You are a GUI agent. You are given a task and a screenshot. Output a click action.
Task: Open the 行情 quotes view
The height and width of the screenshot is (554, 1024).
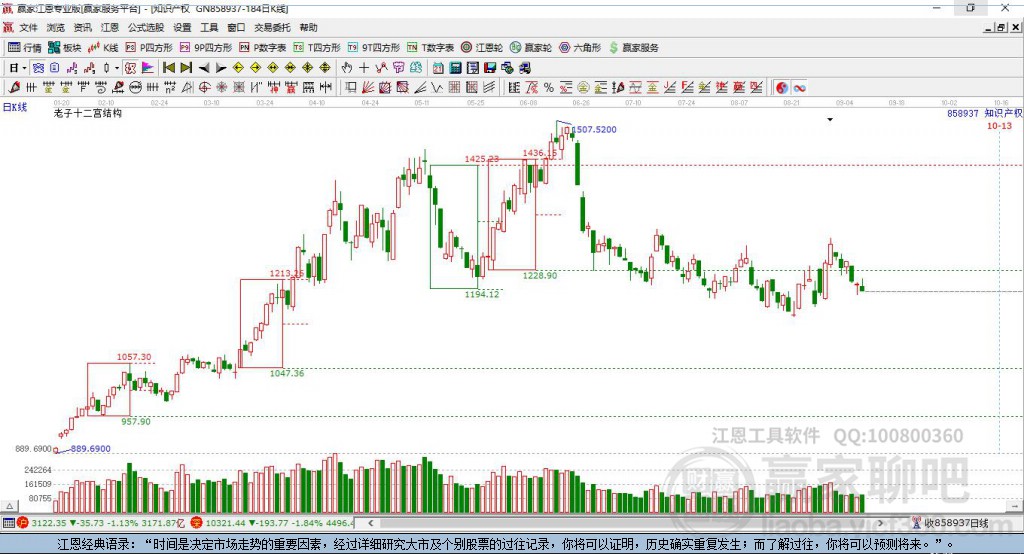coord(25,48)
